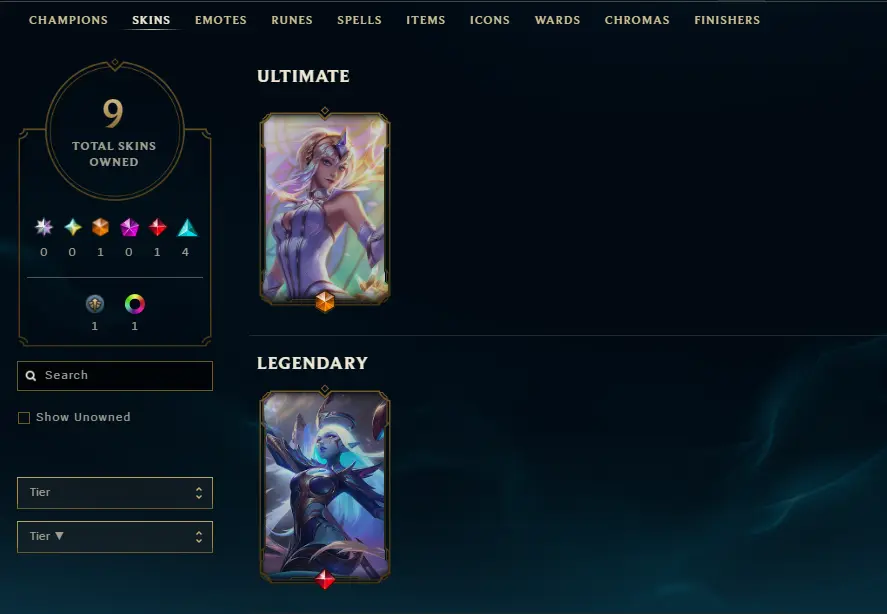Viewport: 887px width, 614px height.
Task: Click inside the Search input field
Action: (115, 376)
